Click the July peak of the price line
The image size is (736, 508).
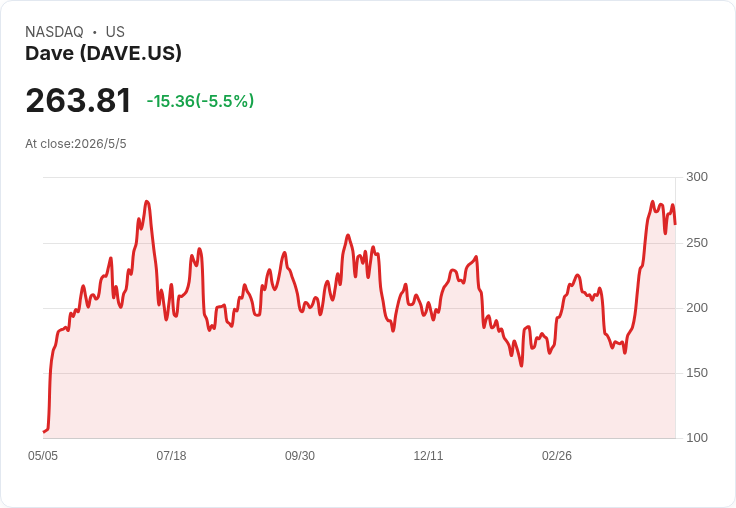(x=147, y=201)
